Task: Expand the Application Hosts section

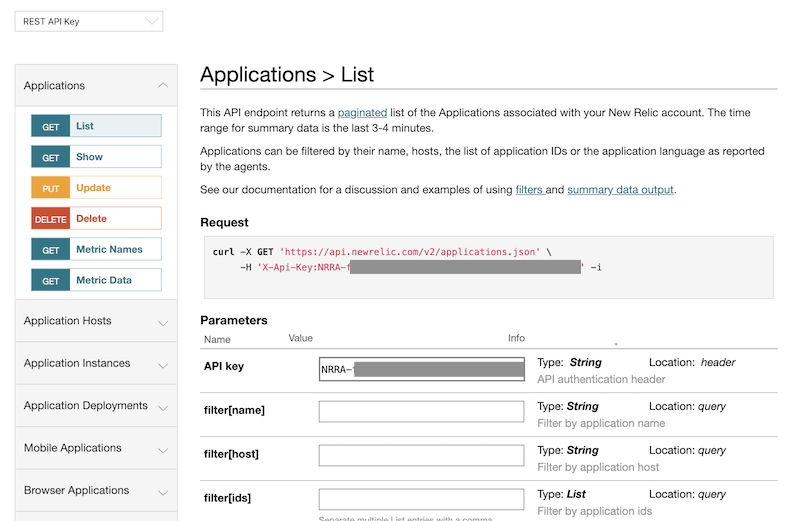Action: click(x=96, y=321)
